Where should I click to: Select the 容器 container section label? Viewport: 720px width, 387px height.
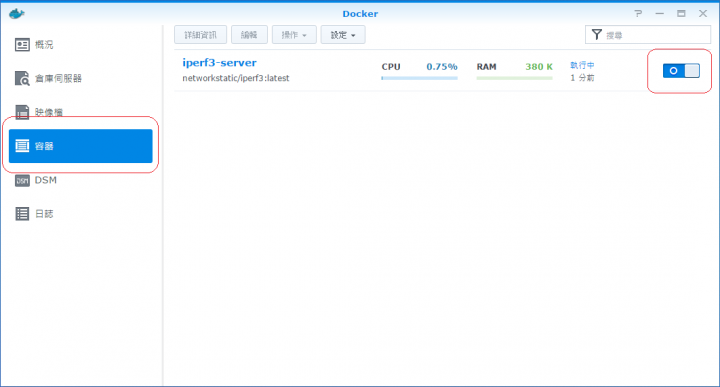[x=44, y=146]
